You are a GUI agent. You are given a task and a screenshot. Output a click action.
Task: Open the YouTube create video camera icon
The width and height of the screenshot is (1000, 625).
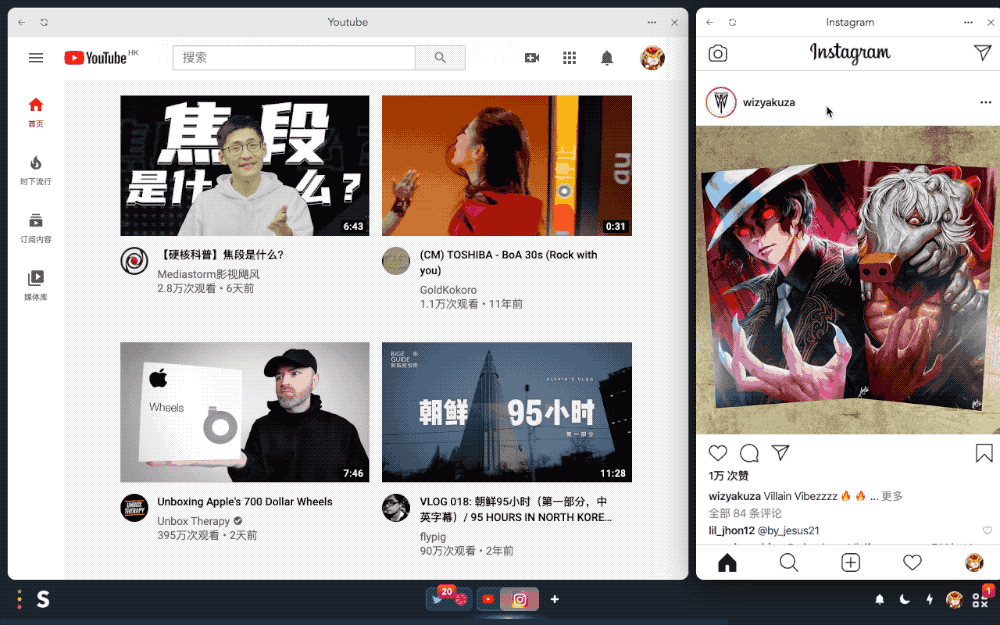pyautogui.click(x=532, y=58)
